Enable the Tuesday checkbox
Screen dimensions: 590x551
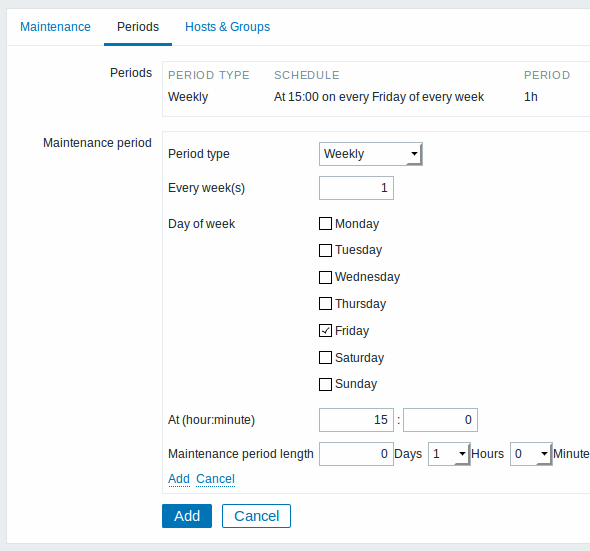[x=325, y=250]
